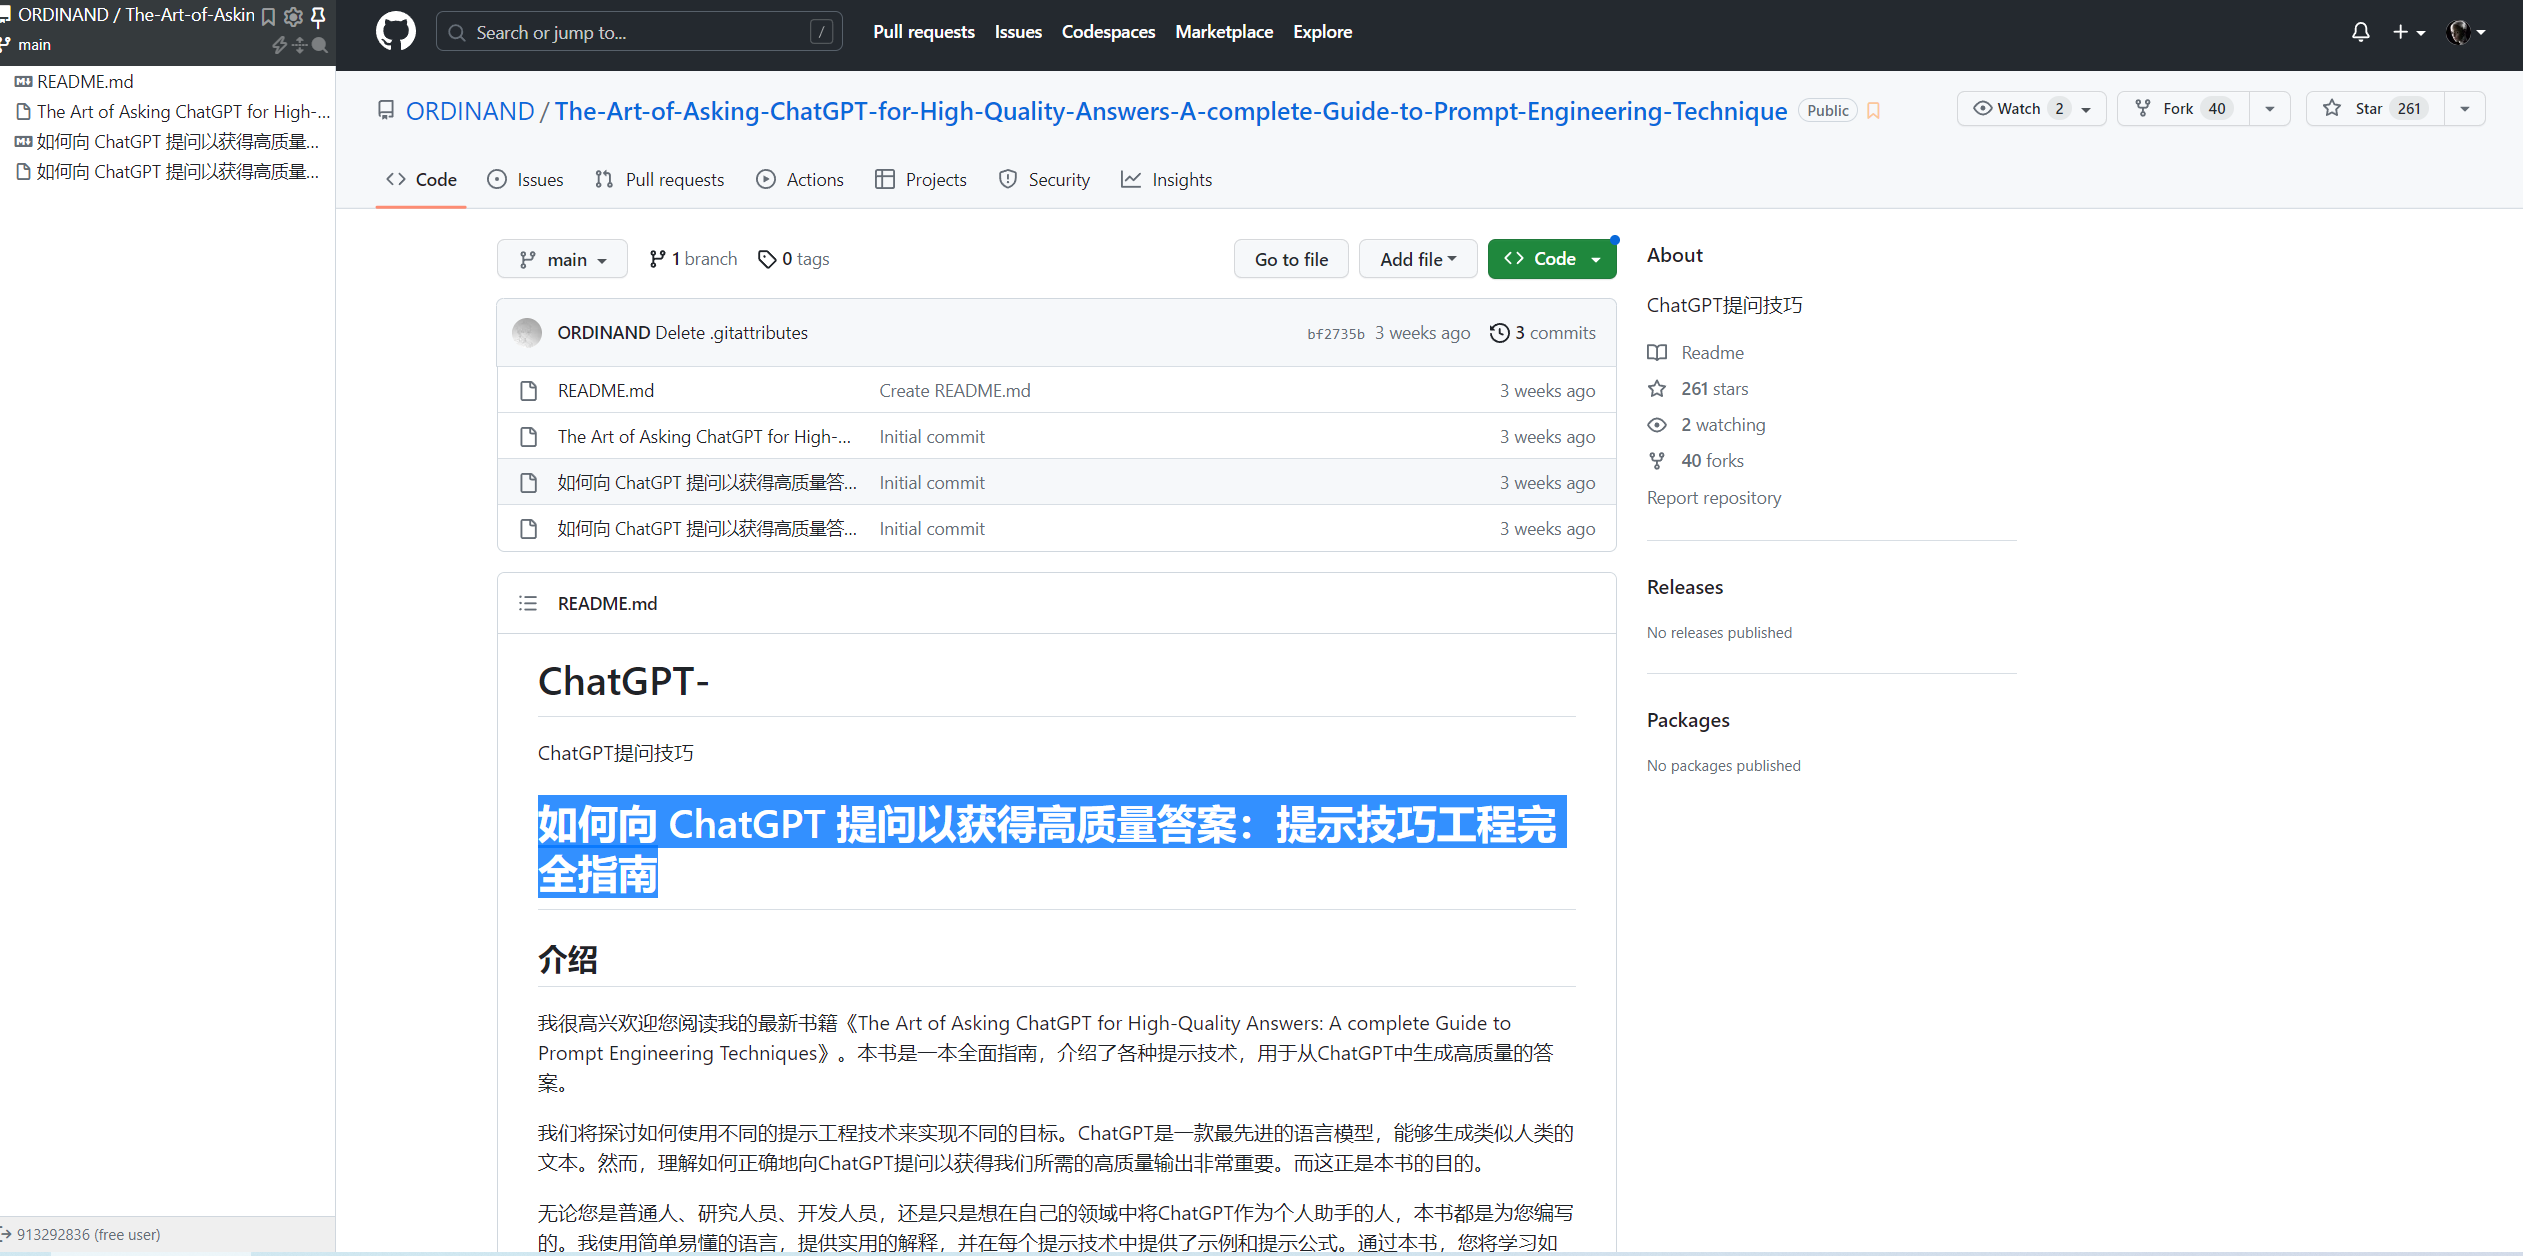Open the ORDINAND owner link

pyautogui.click(x=470, y=111)
